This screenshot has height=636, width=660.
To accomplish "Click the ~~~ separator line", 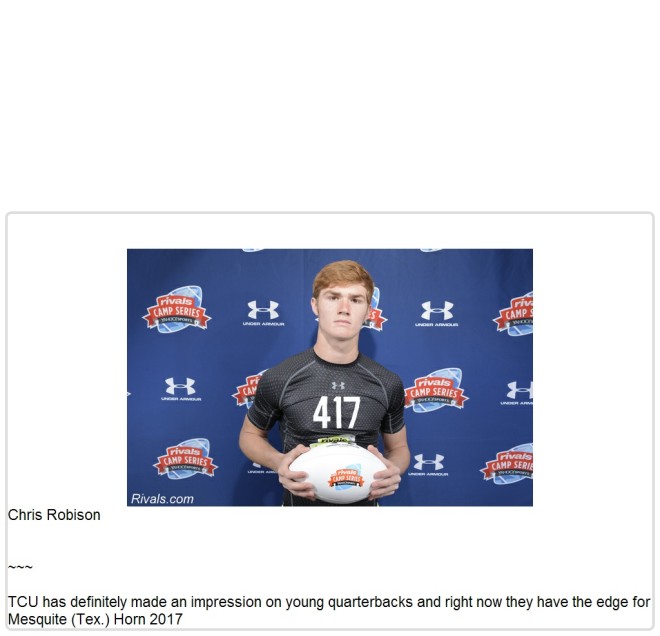I will click(20, 567).
